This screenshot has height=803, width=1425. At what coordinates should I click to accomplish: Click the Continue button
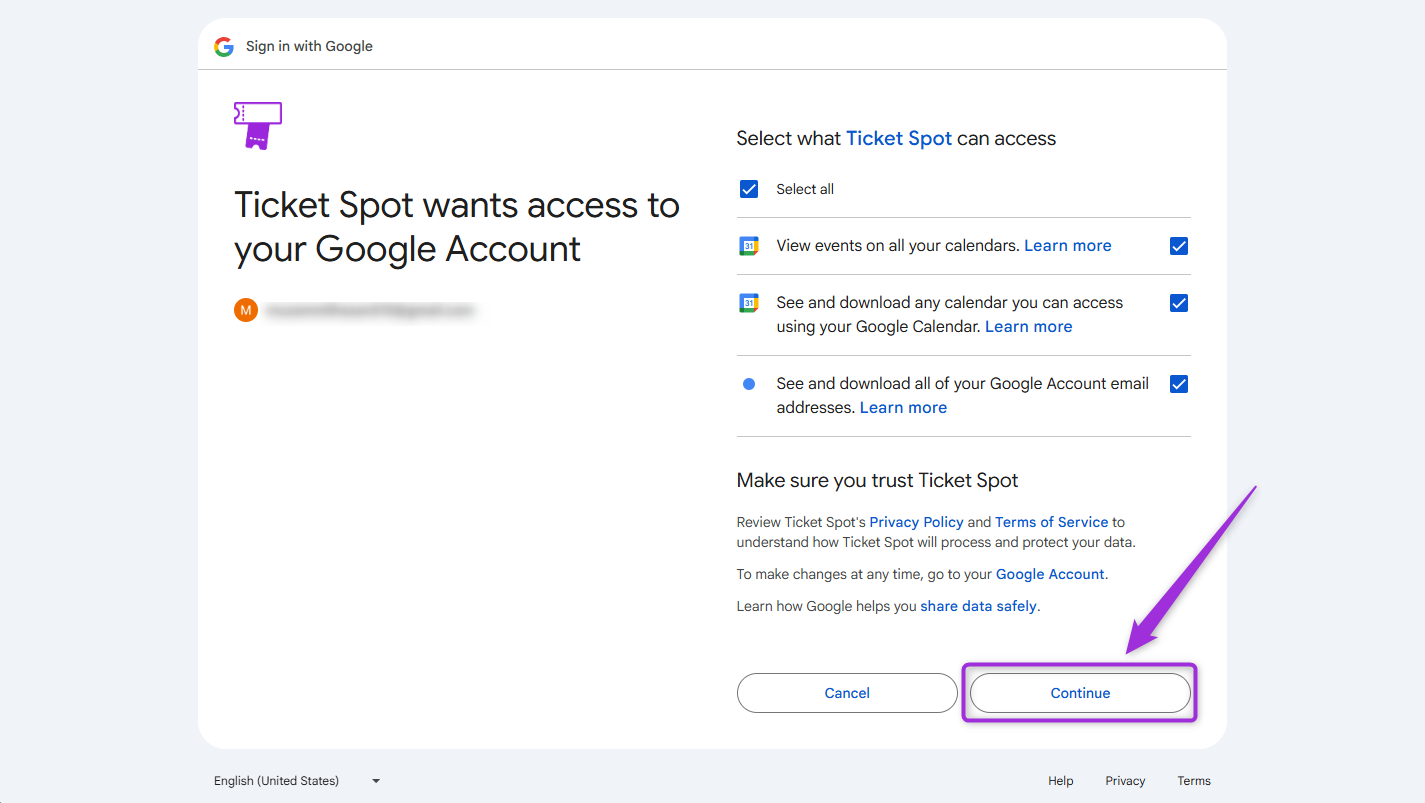(x=1080, y=693)
